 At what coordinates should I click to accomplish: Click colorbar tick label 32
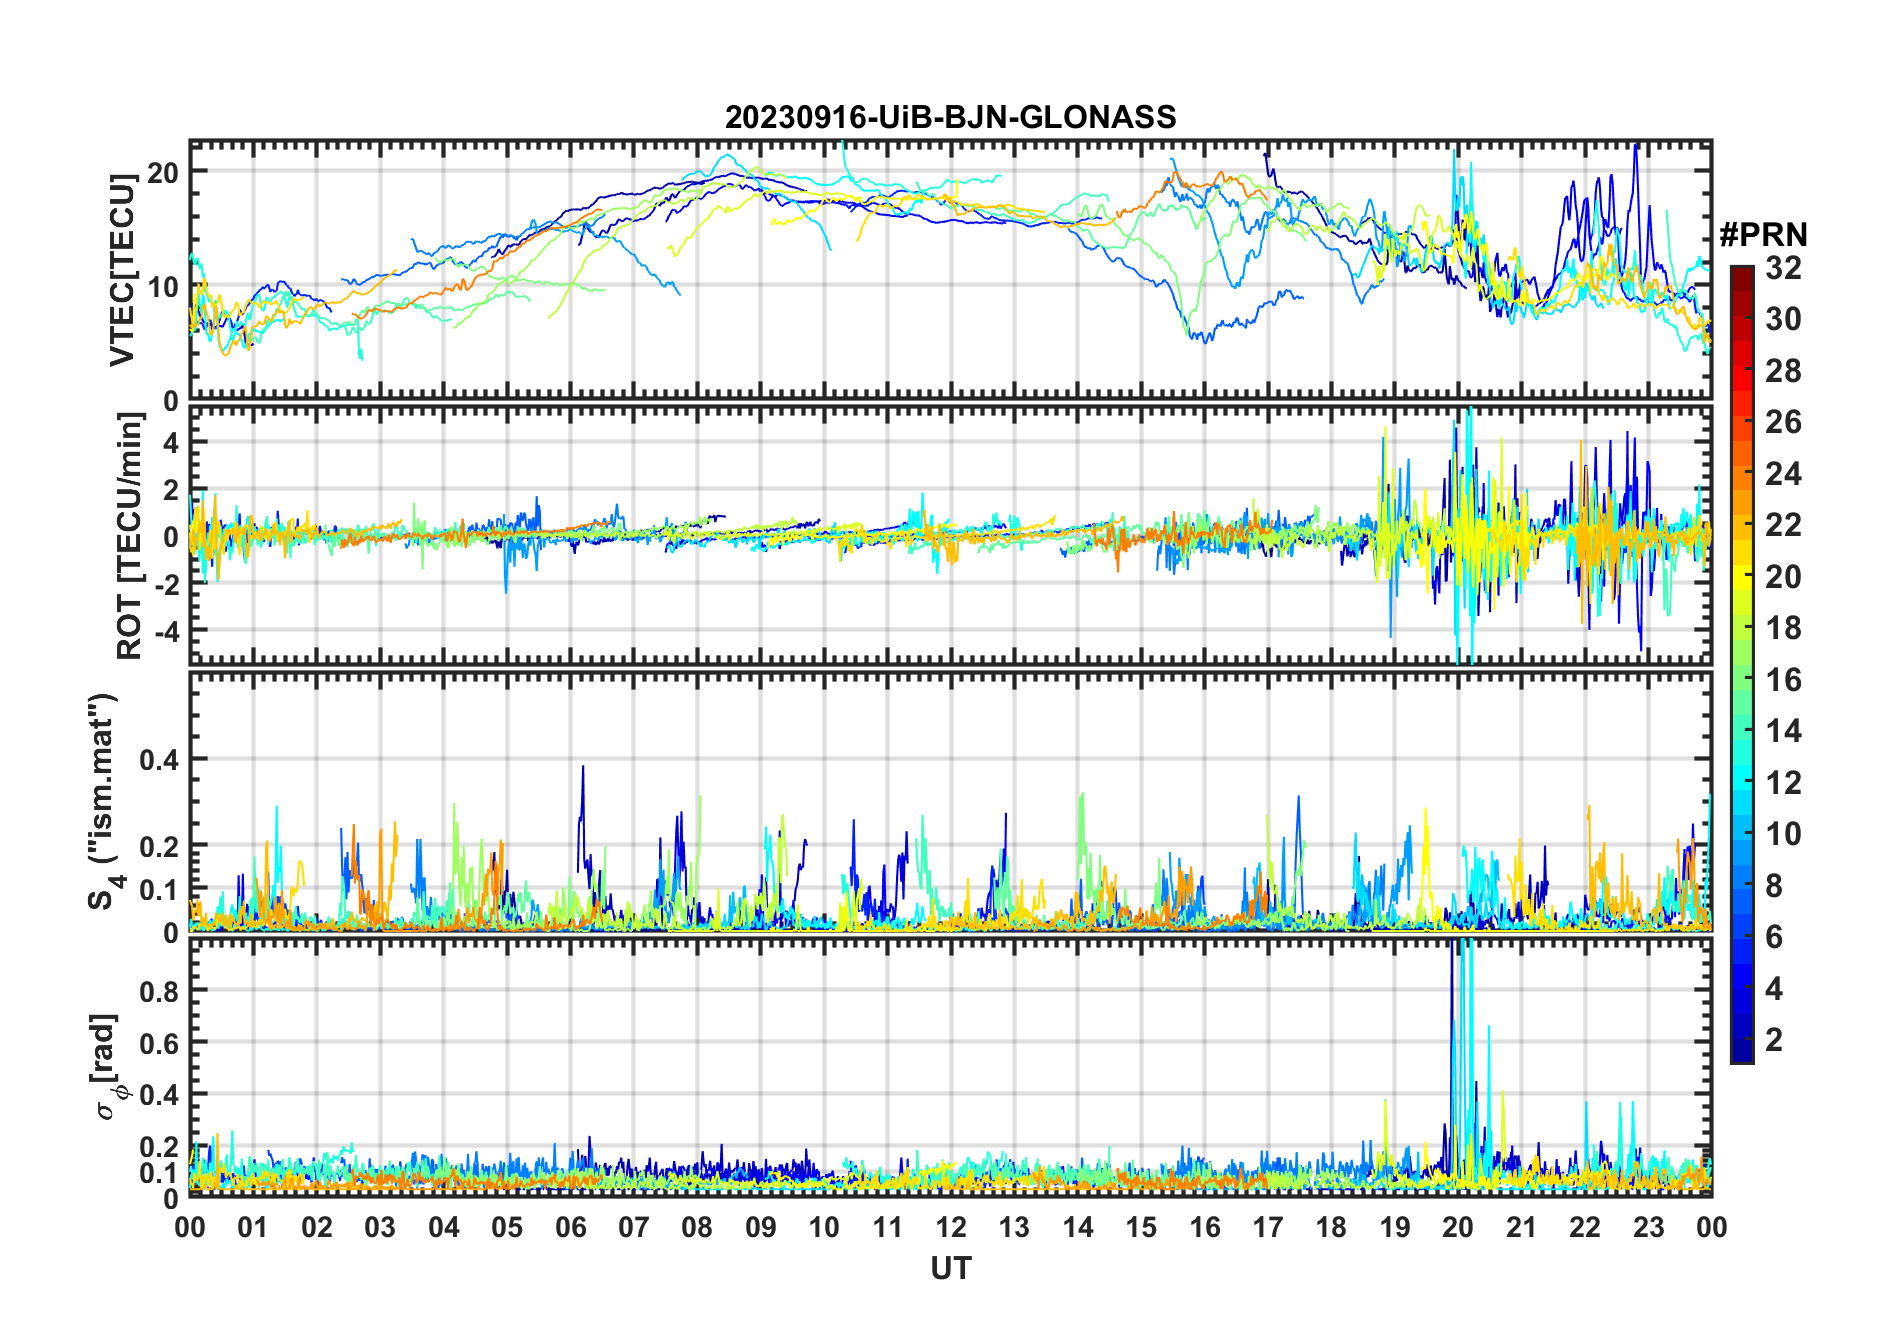(x=1783, y=267)
